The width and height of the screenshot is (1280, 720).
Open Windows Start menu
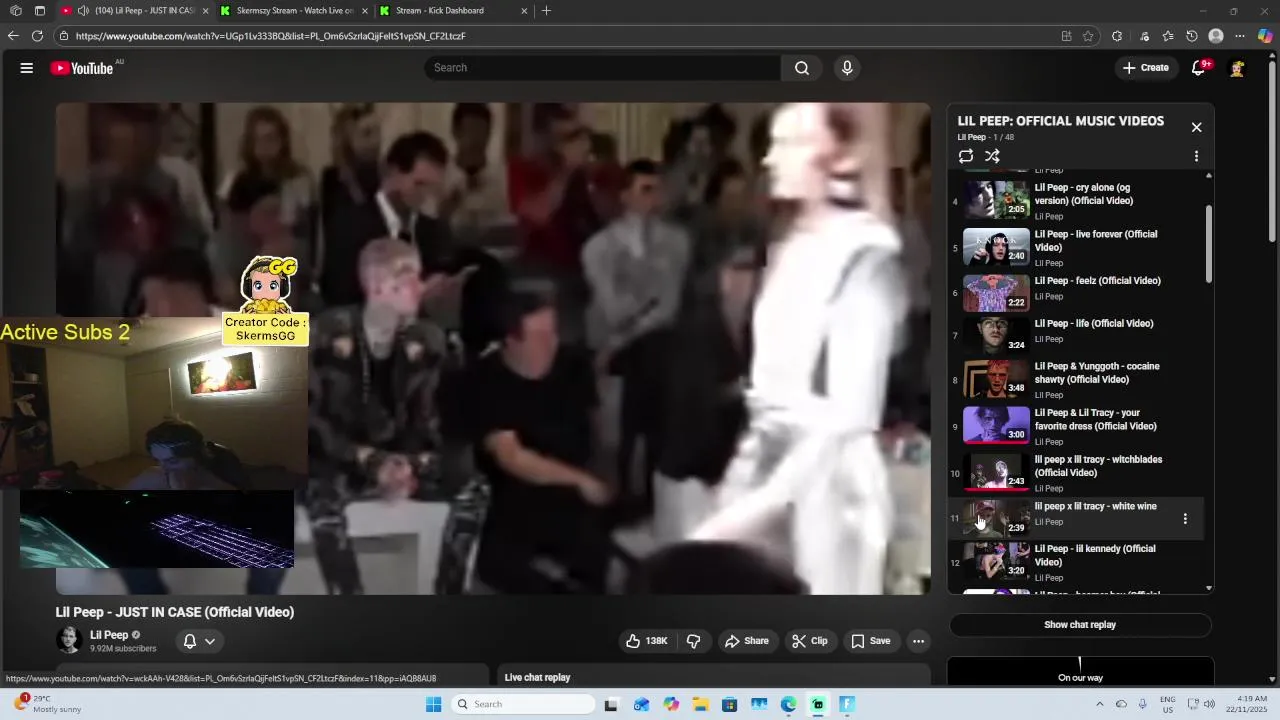pos(433,704)
